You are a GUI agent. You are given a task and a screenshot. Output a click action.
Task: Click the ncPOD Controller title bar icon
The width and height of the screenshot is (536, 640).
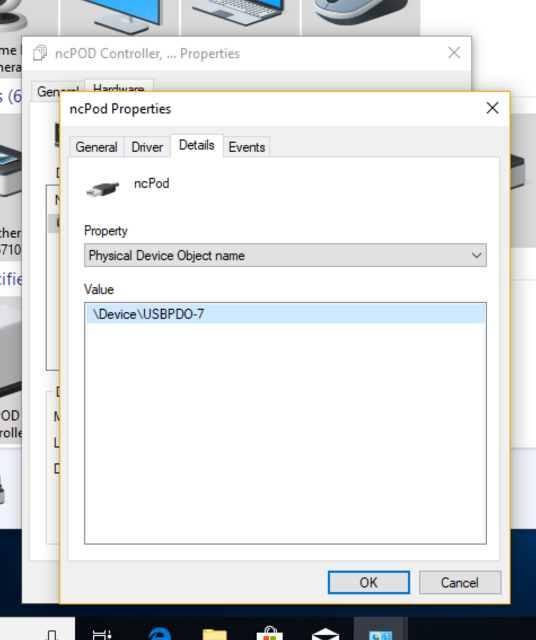tap(40, 53)
